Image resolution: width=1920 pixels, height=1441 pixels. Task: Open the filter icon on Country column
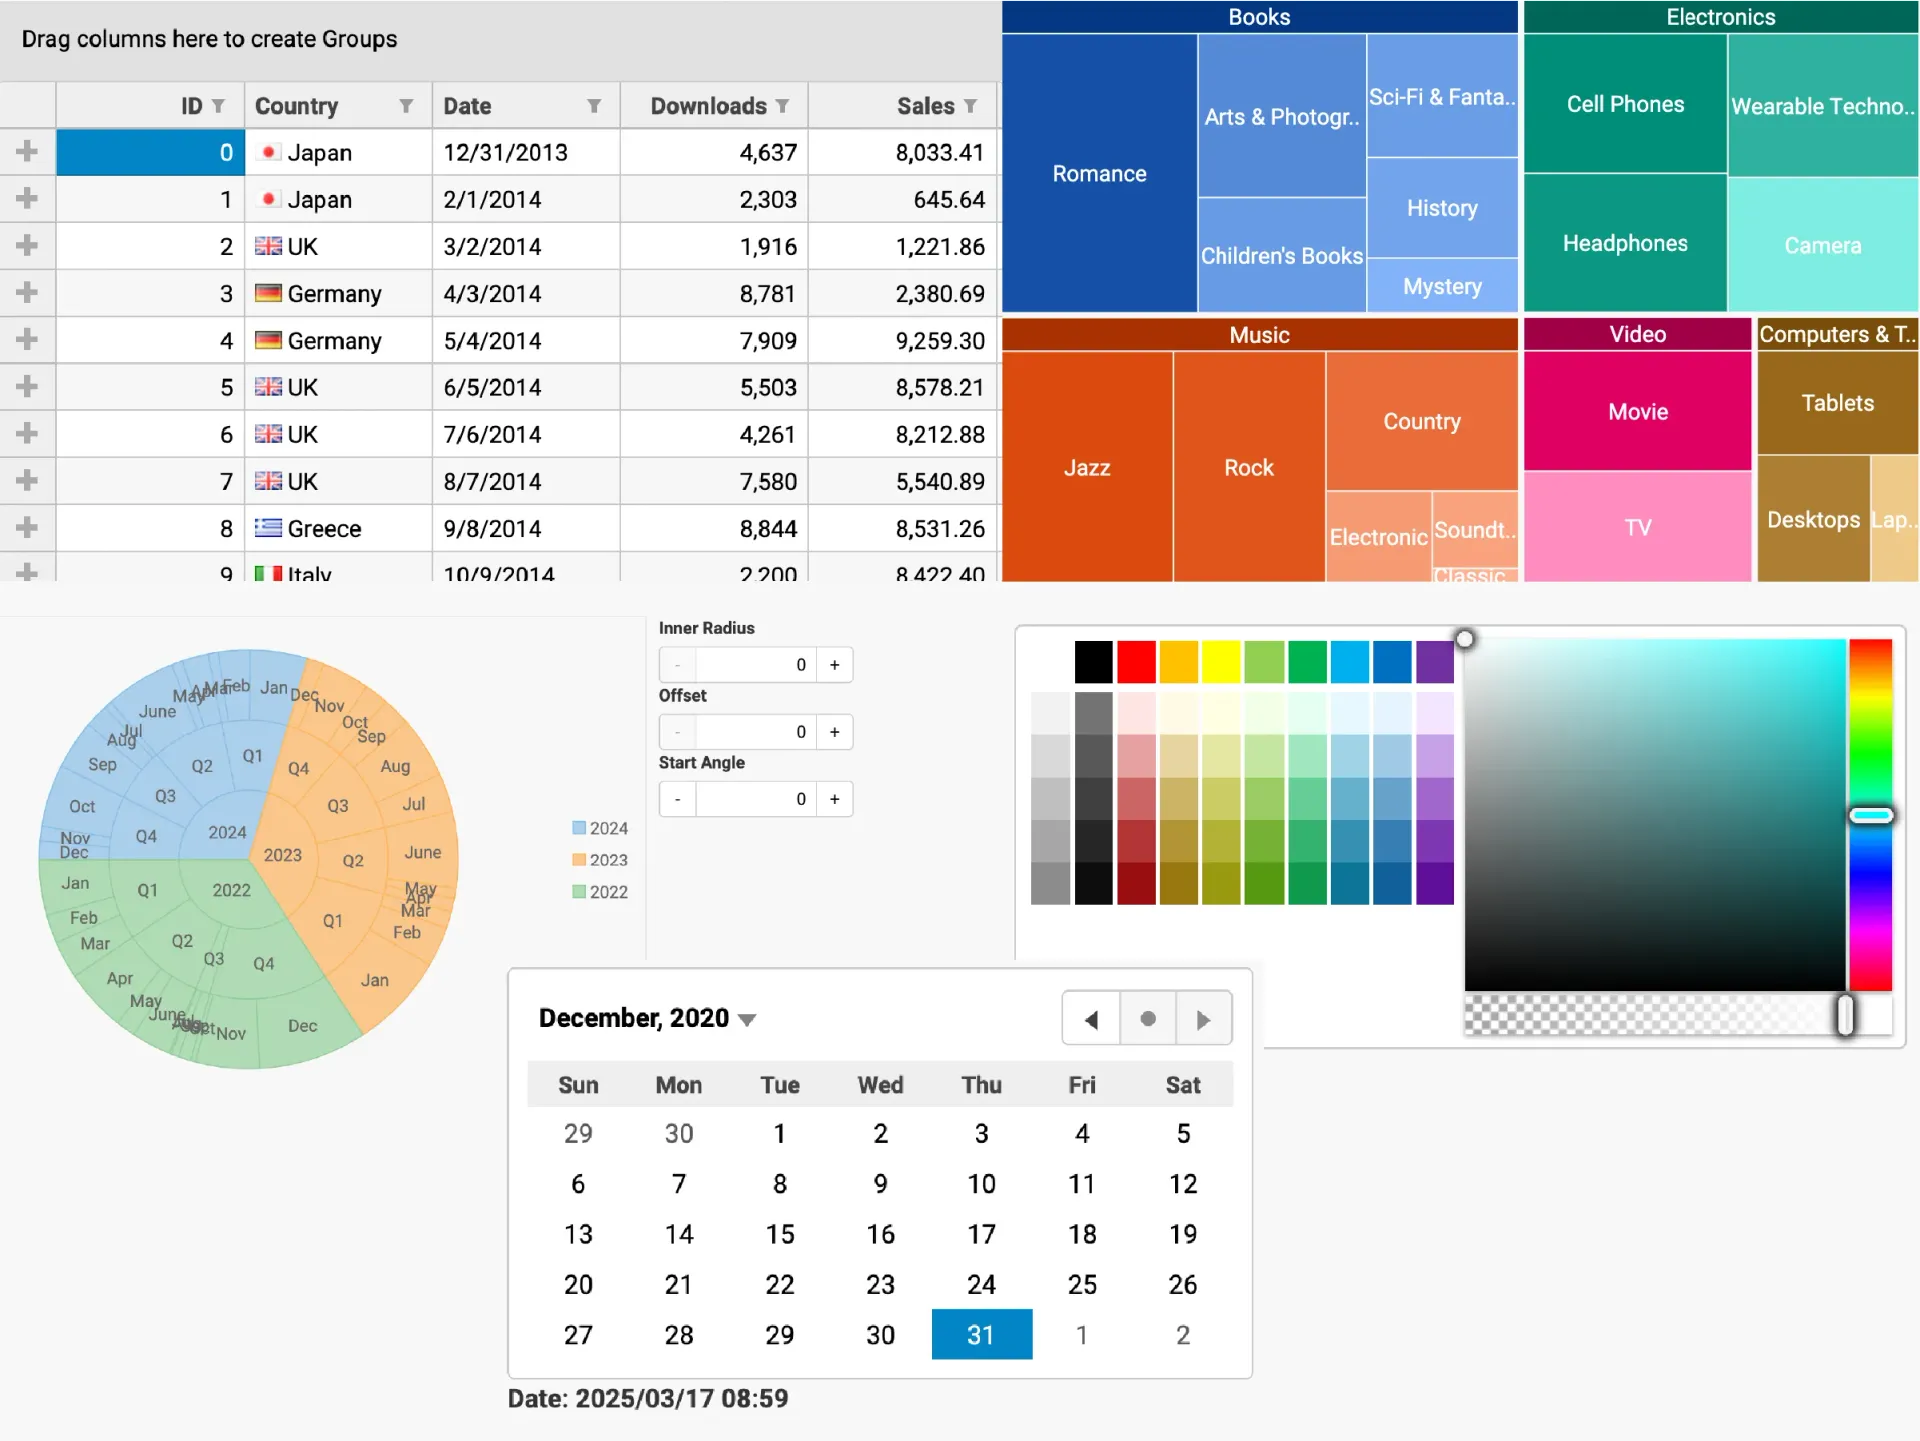[x=406, y=106]
